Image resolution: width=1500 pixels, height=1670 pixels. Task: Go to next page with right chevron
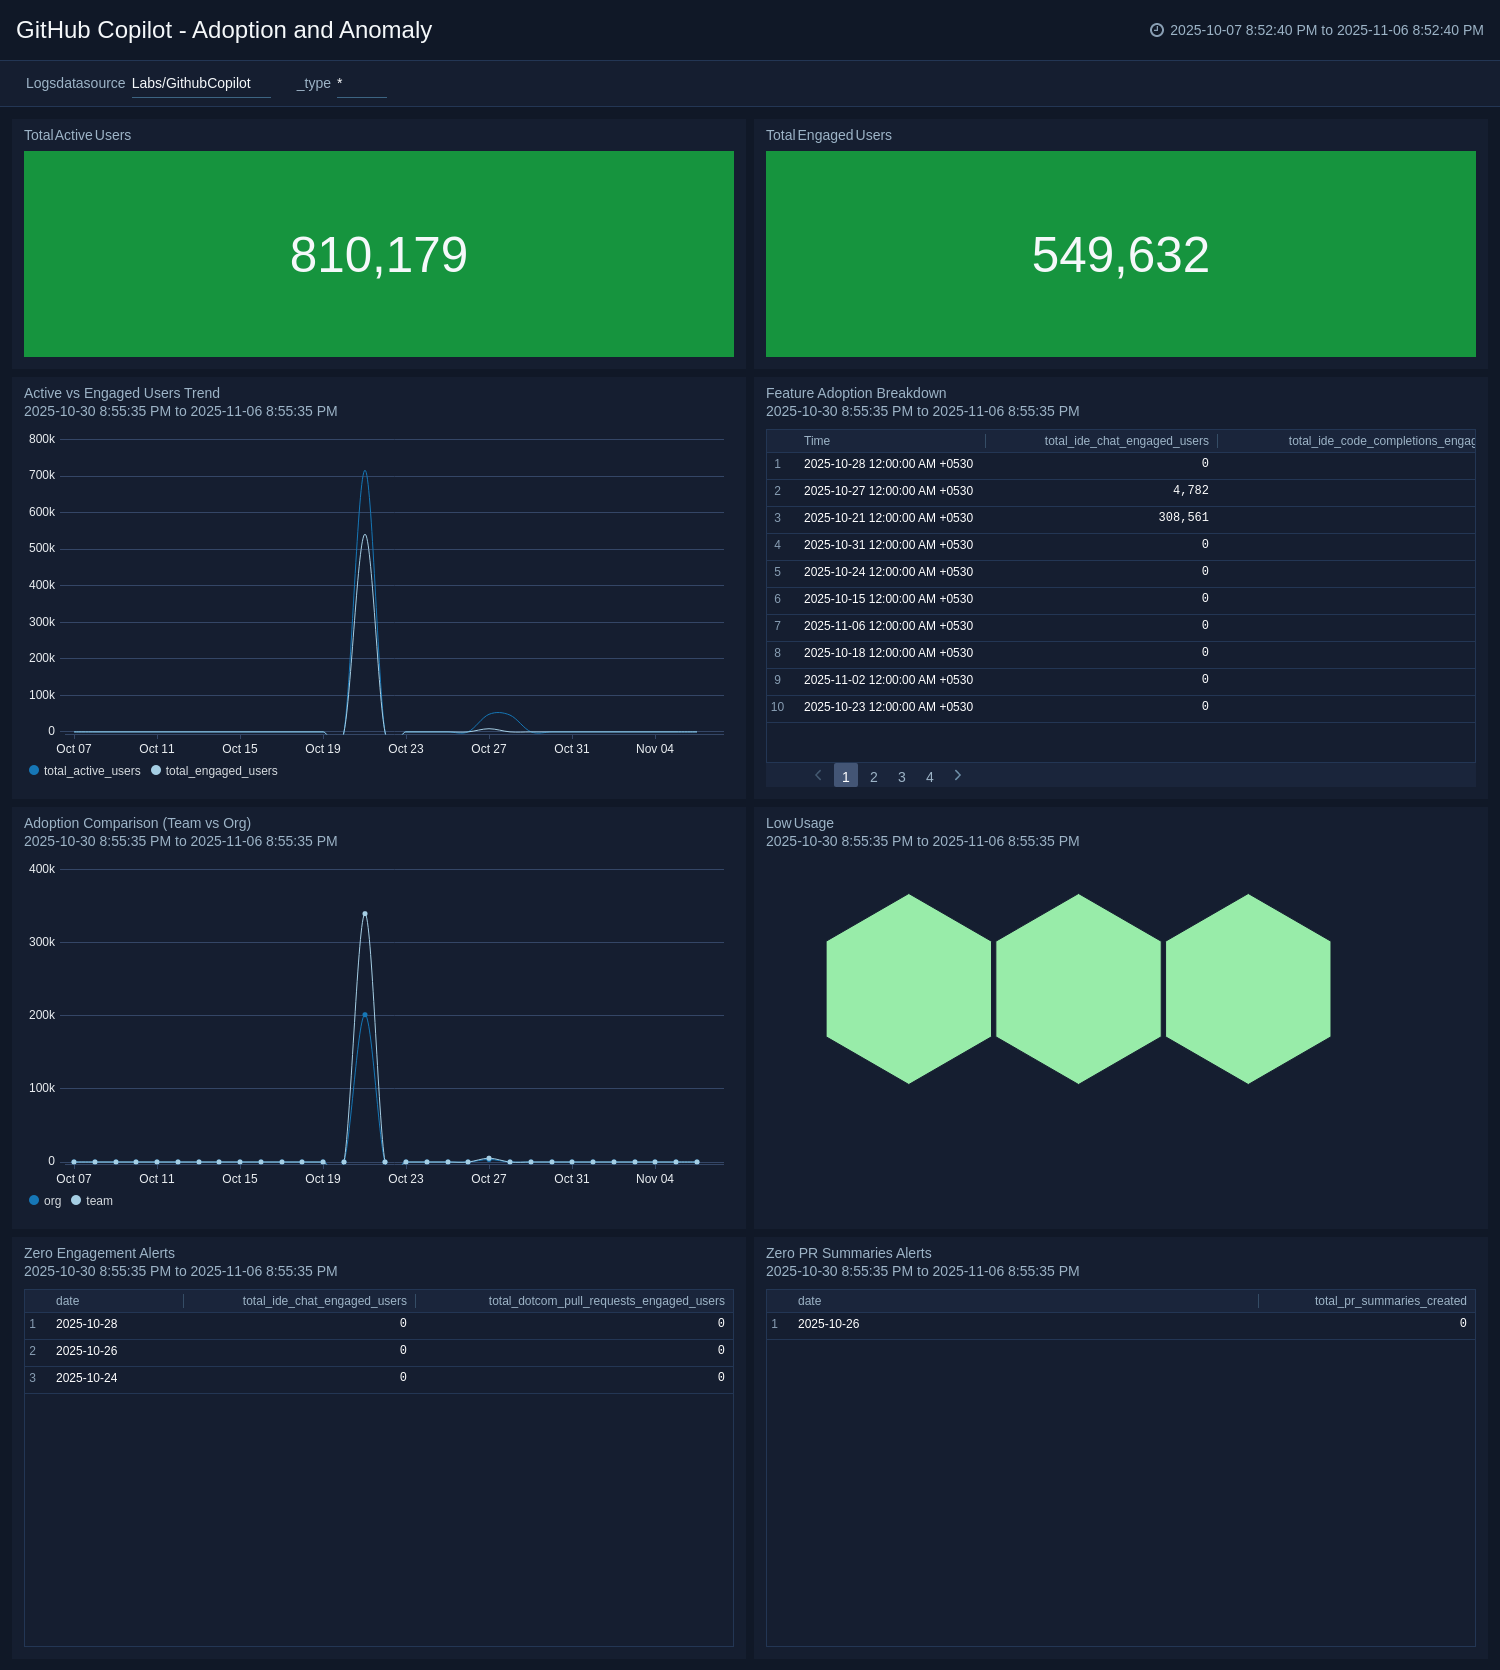(957, 776)
